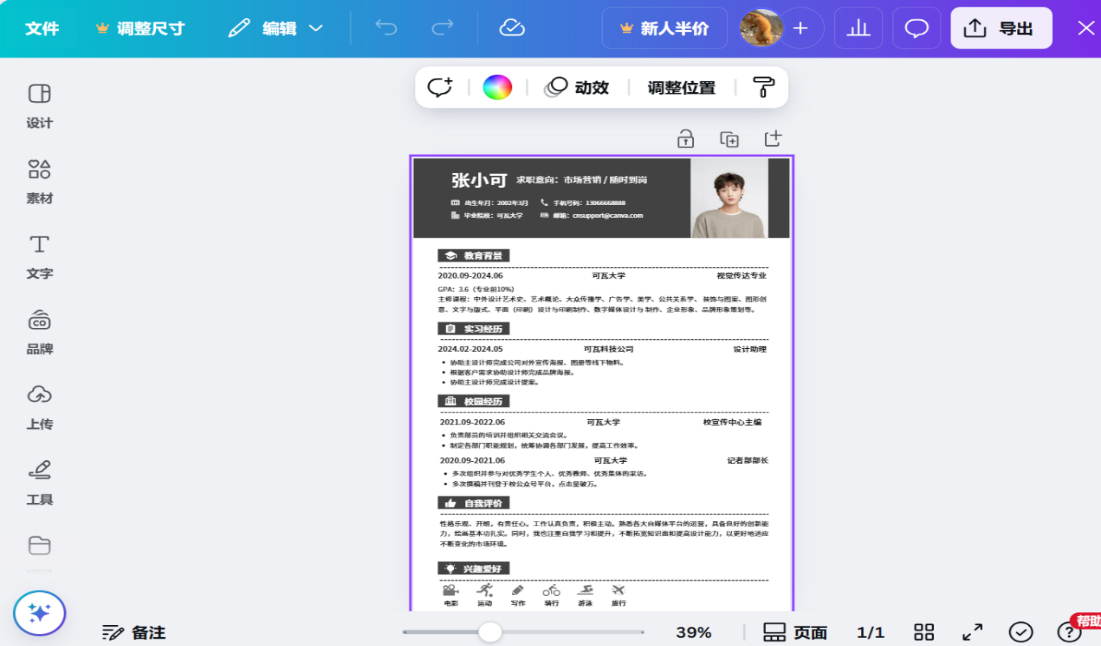The height and width of the screenshot is (646, 1101).
Task: Select the paint roller style copy tool
Action: (x=763, y=87)
